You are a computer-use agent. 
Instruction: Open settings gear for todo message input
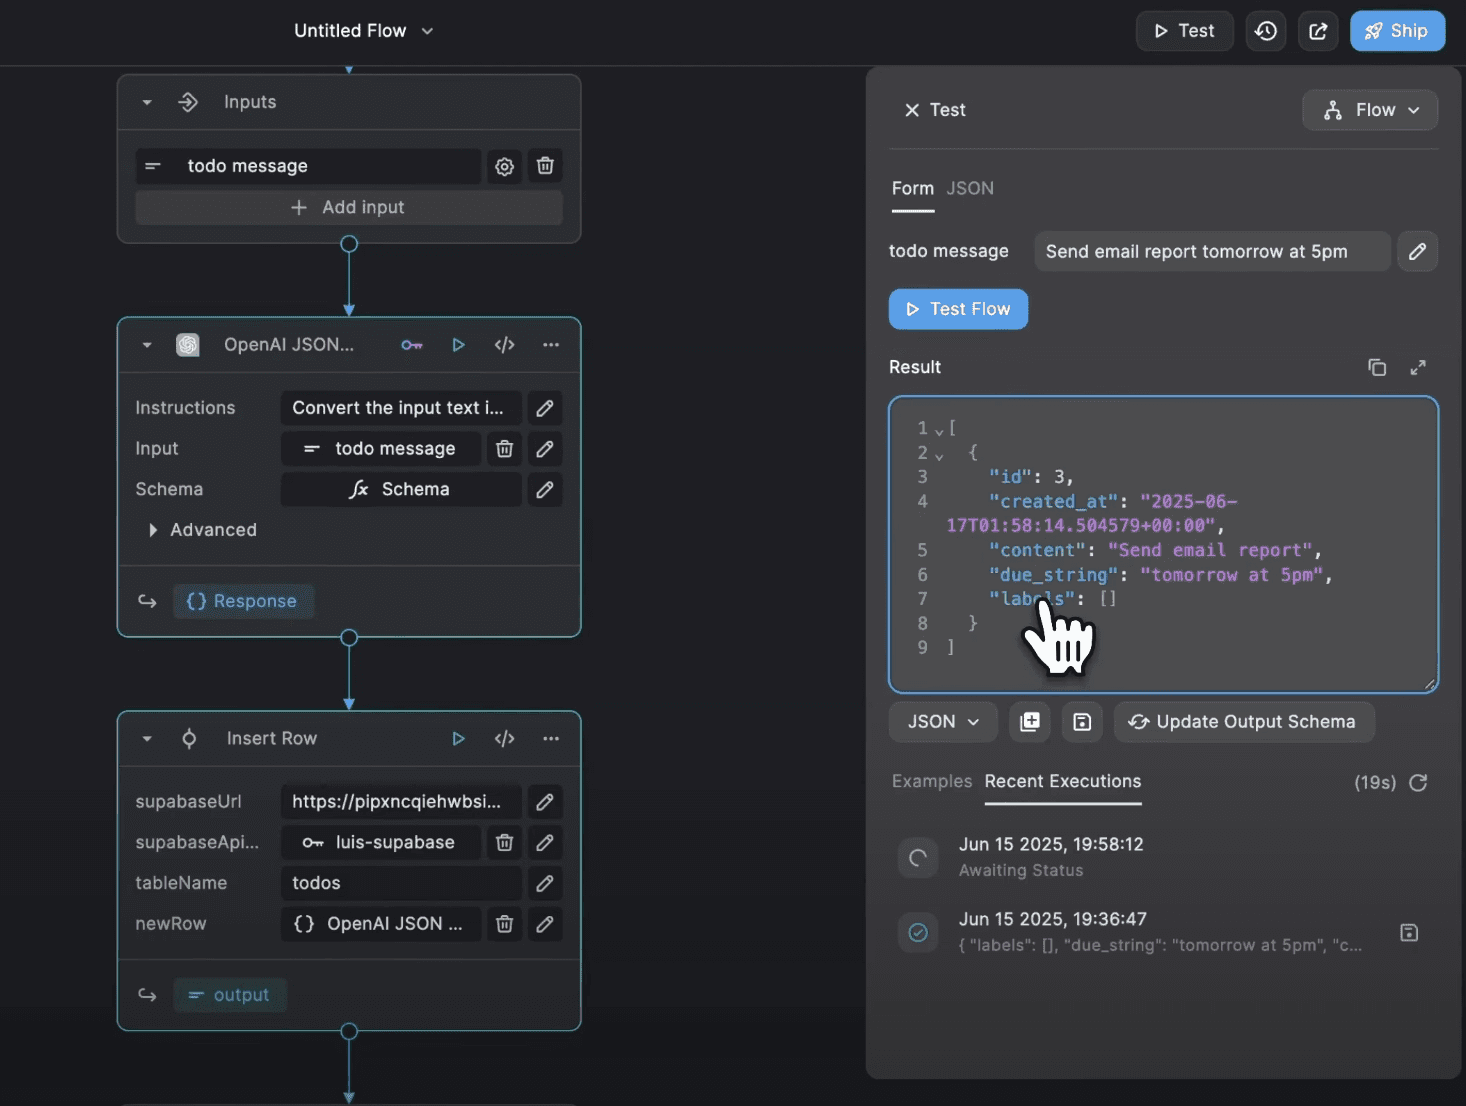point(505,166)
